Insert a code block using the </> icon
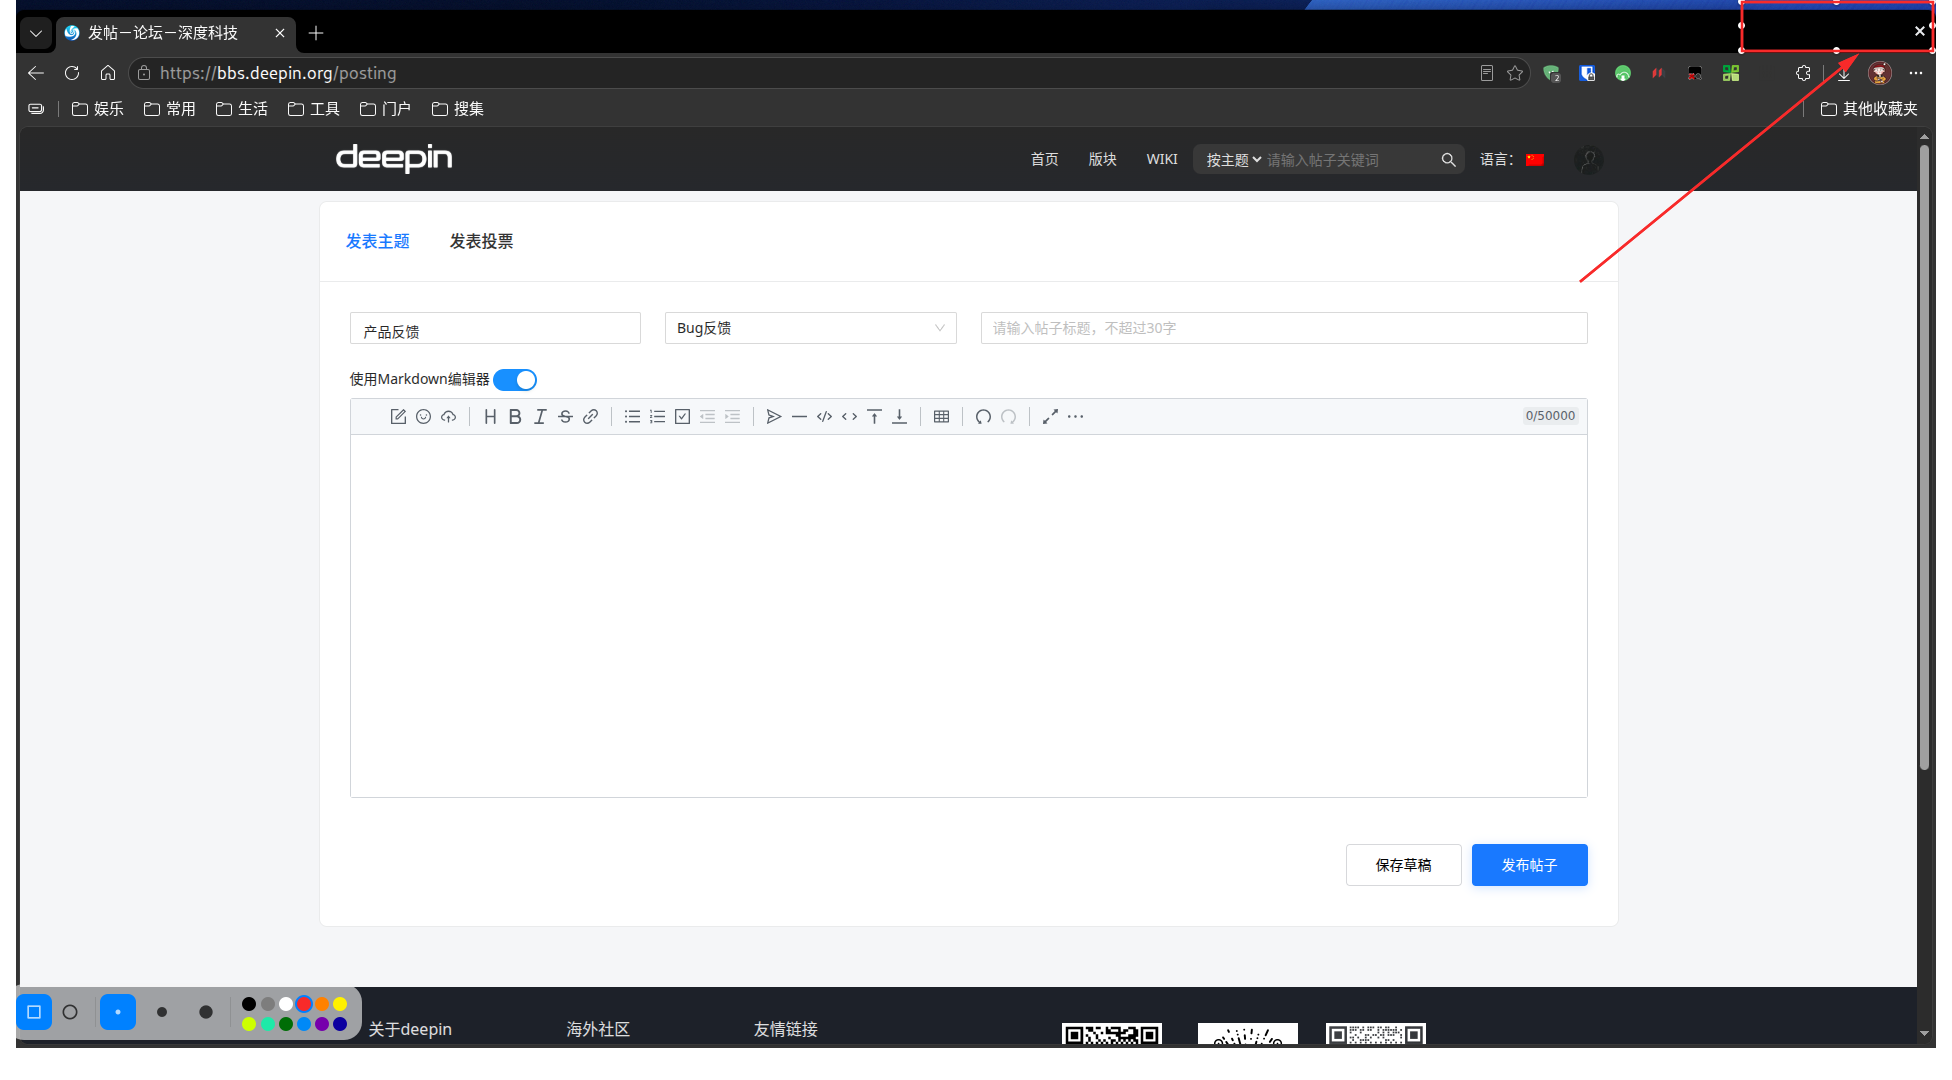This screenshot has width=1952, height=1080. point(824,417)
